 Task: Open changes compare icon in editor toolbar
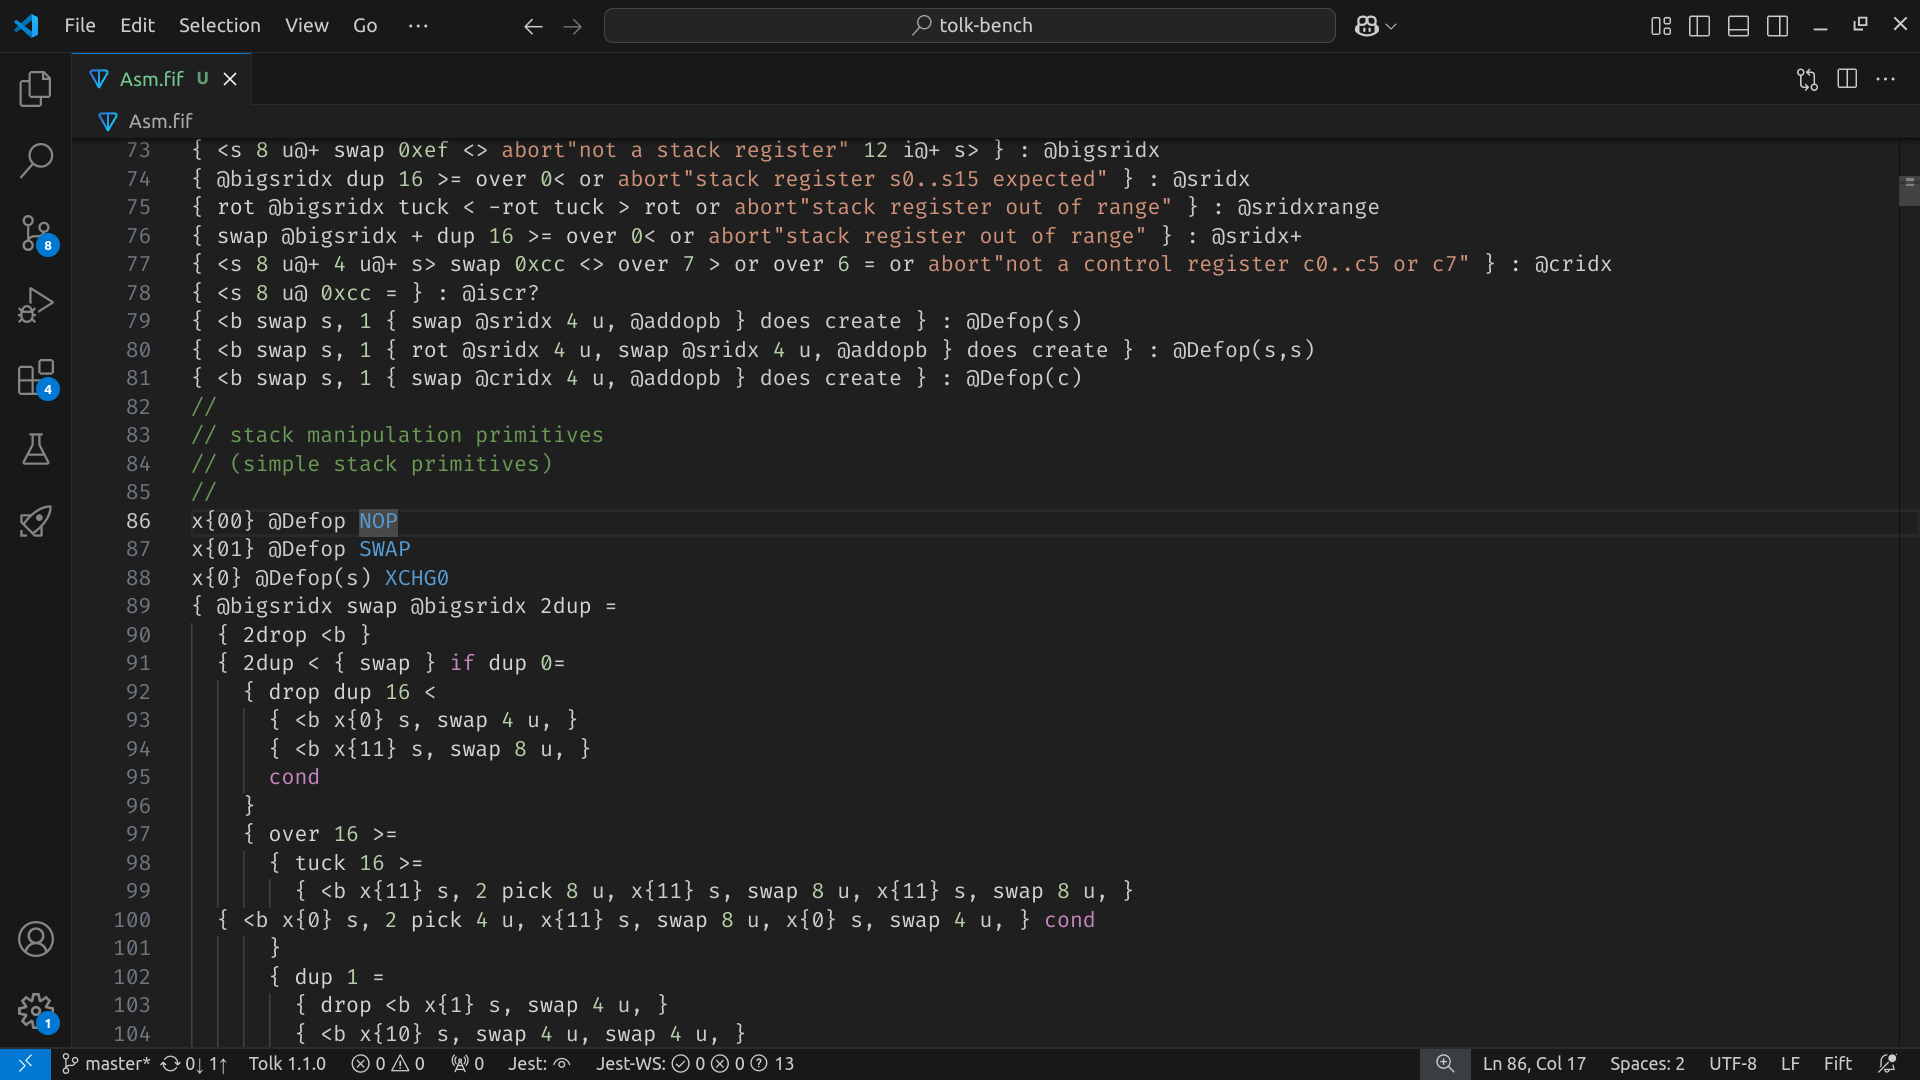point(1807,79)
